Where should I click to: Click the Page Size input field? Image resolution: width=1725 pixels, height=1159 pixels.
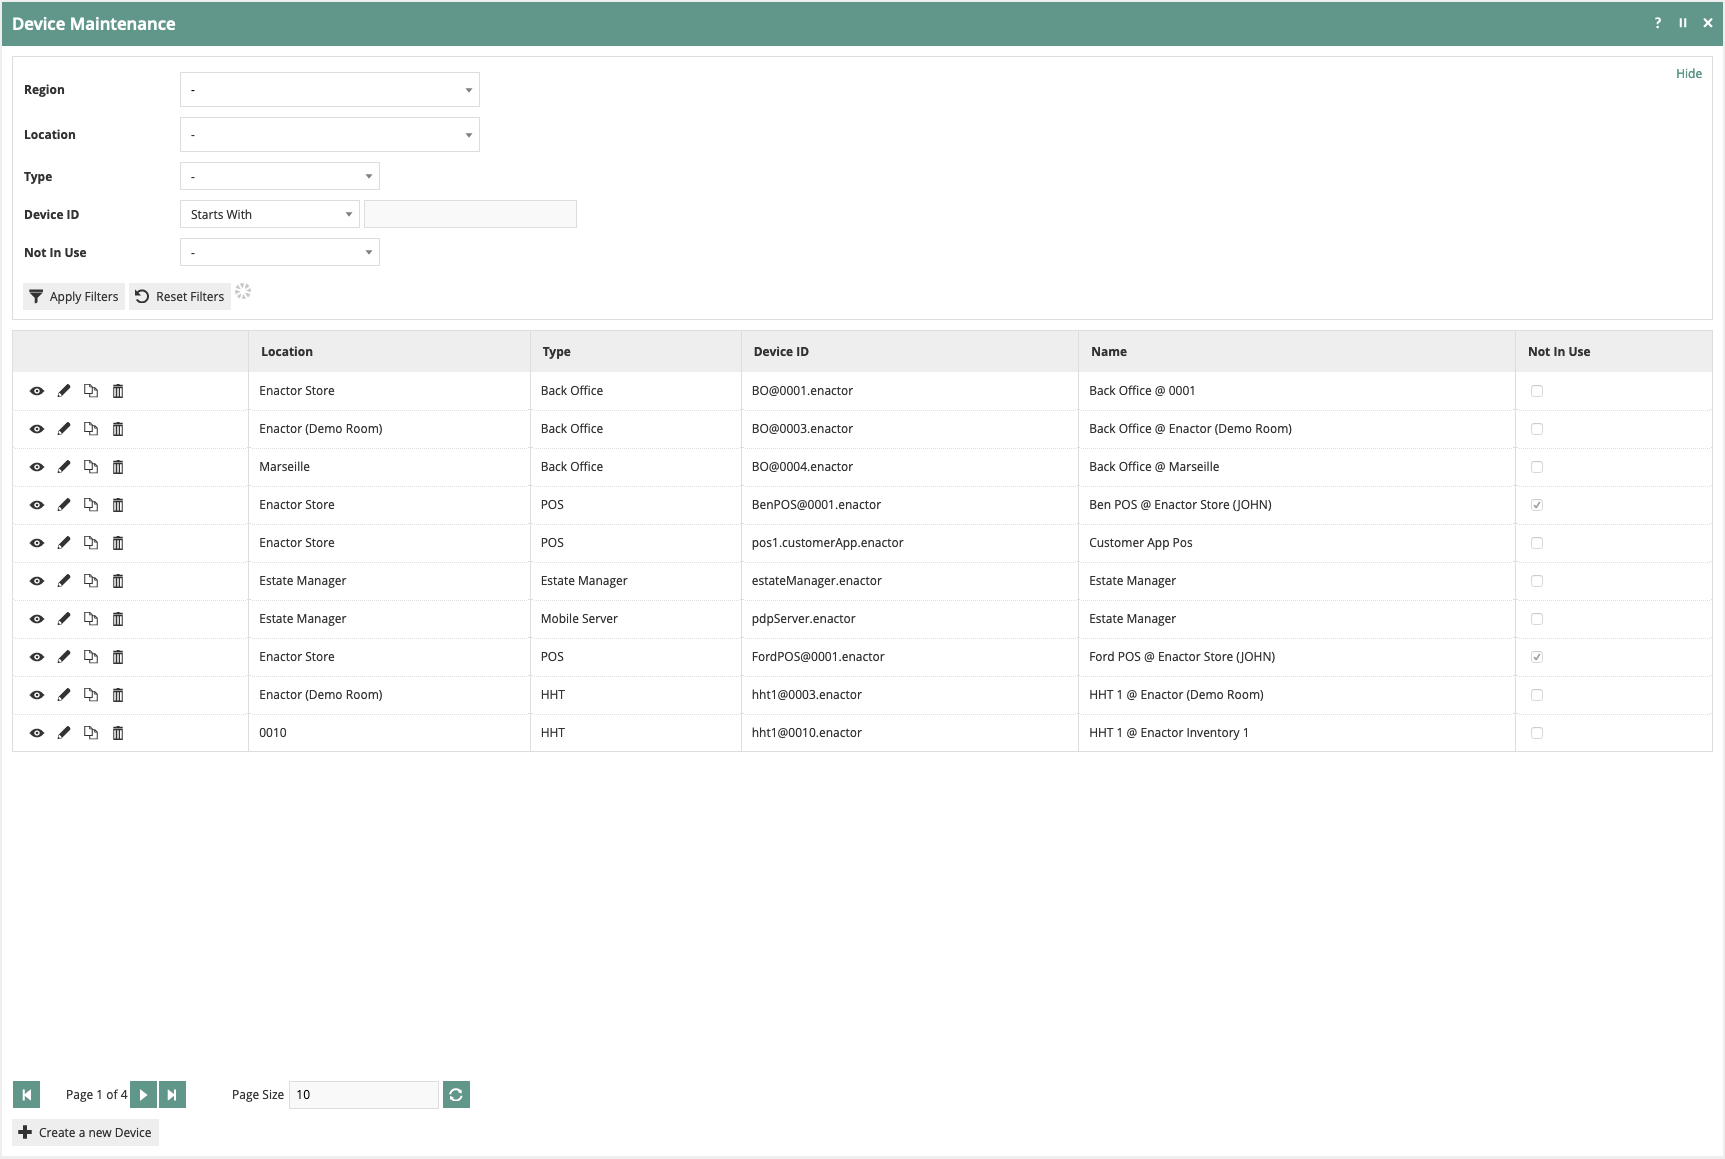point(364,1095)
